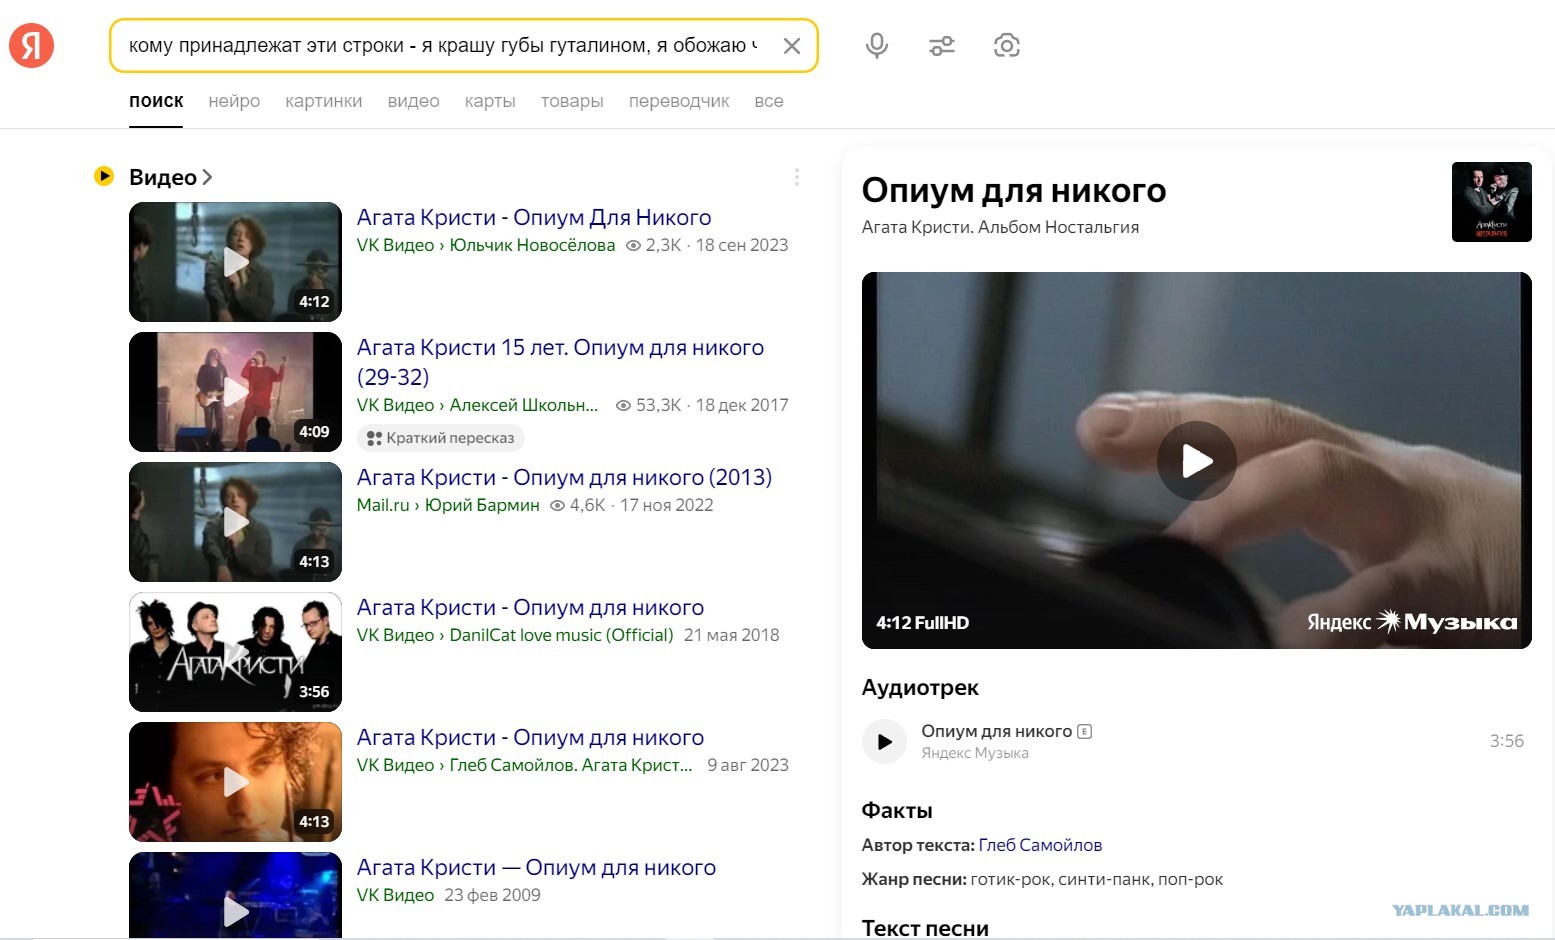The image size is (1555, 940).
Task: Open the Yandex logo home page
Action: point(31,46)
